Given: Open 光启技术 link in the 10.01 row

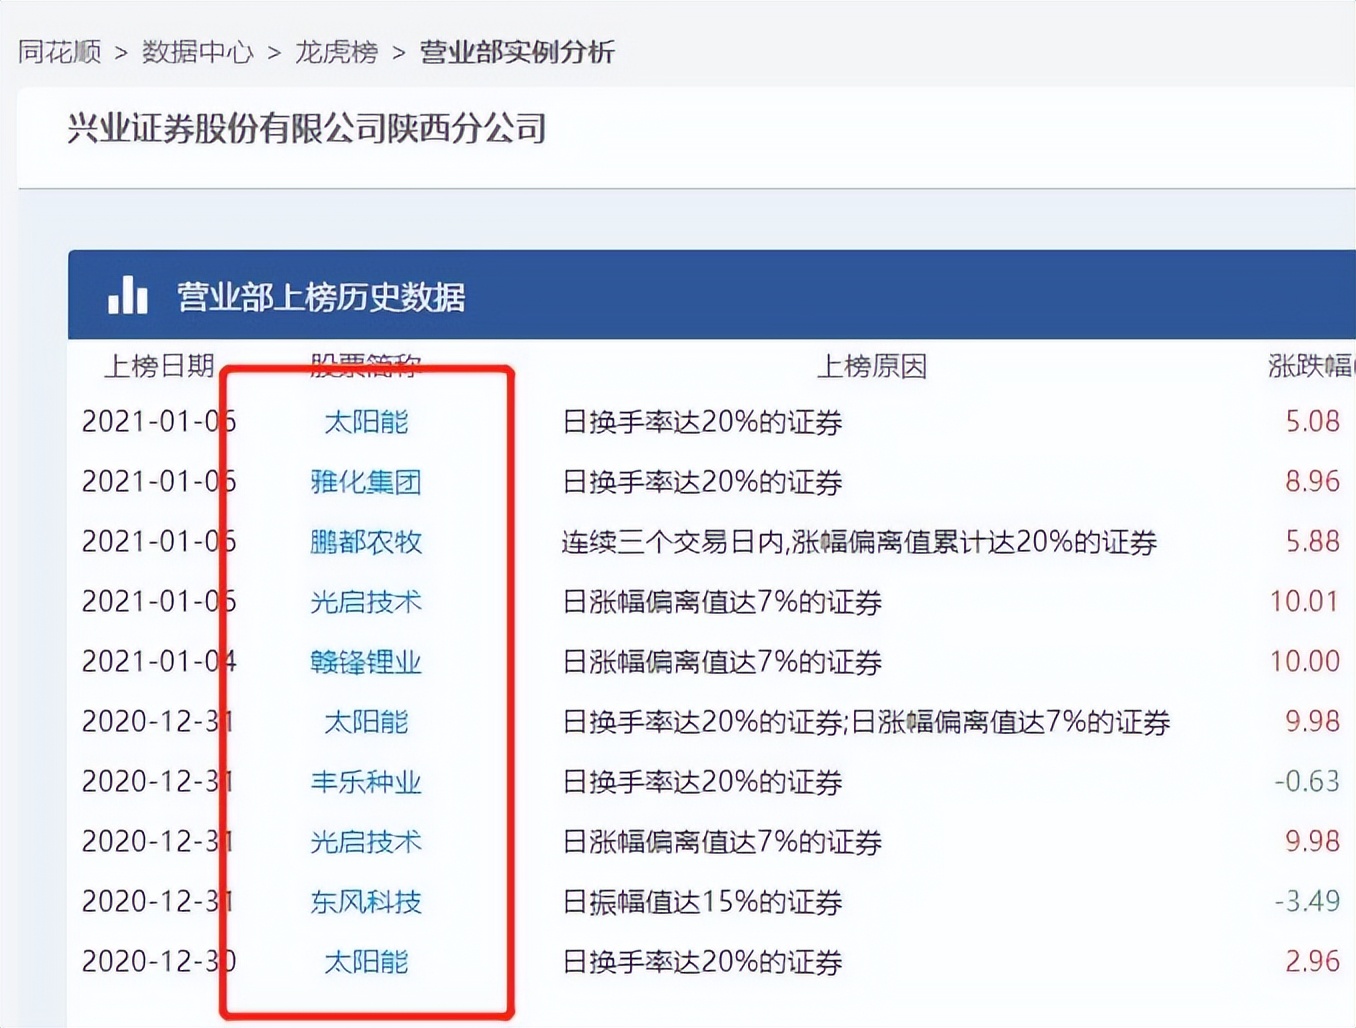Looking at the screenshot, I should [366, 602].
